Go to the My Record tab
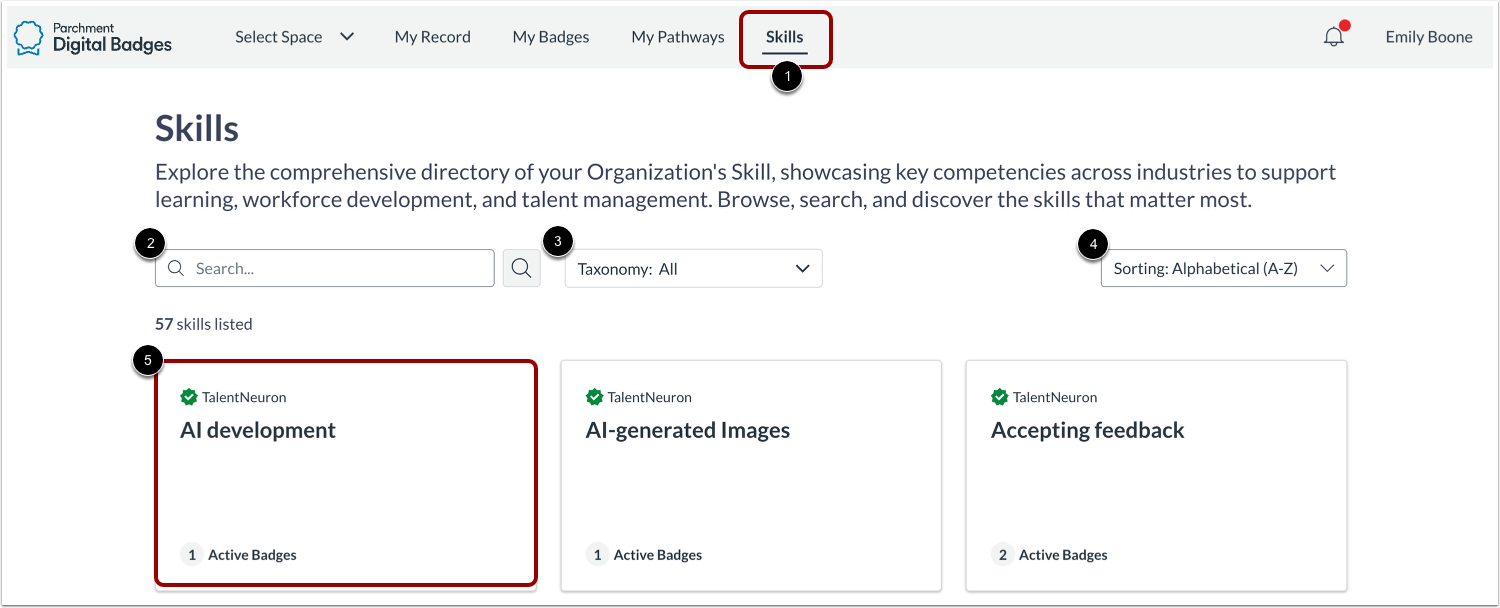The width and height of the screenshot is (1500, 608). [x=432, y=37]
